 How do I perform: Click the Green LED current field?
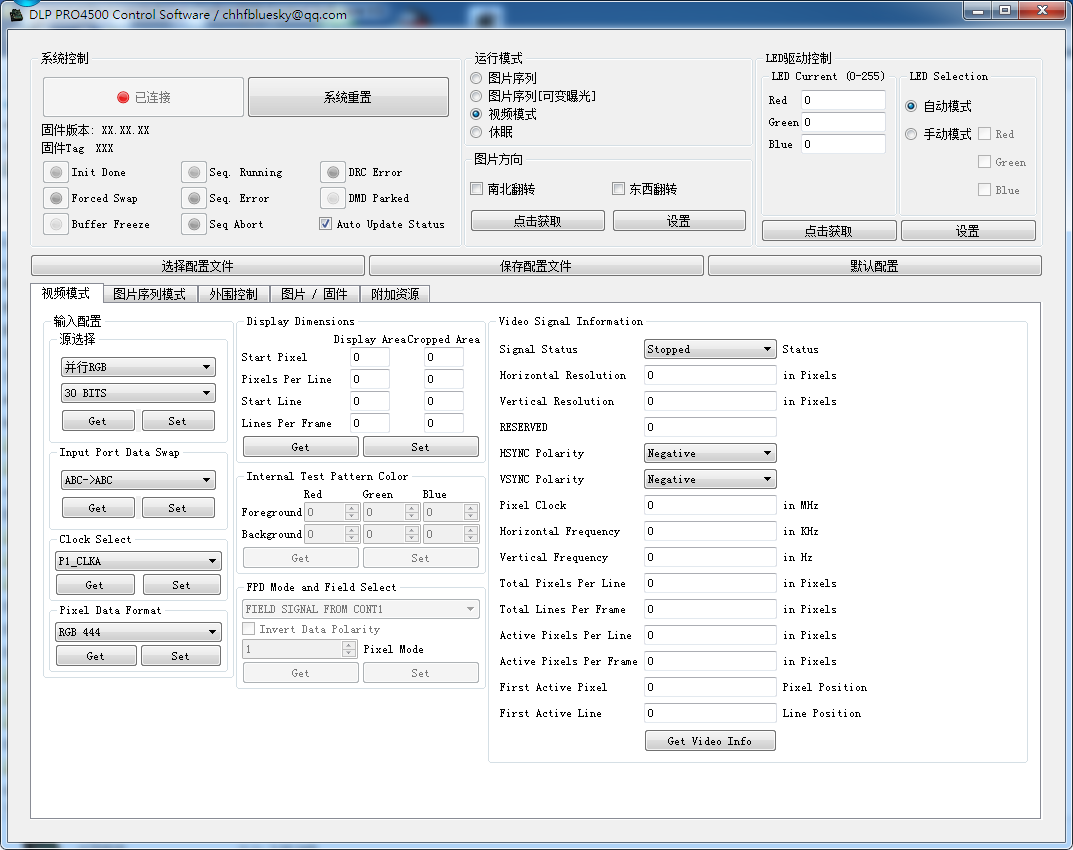pos(843,123)
